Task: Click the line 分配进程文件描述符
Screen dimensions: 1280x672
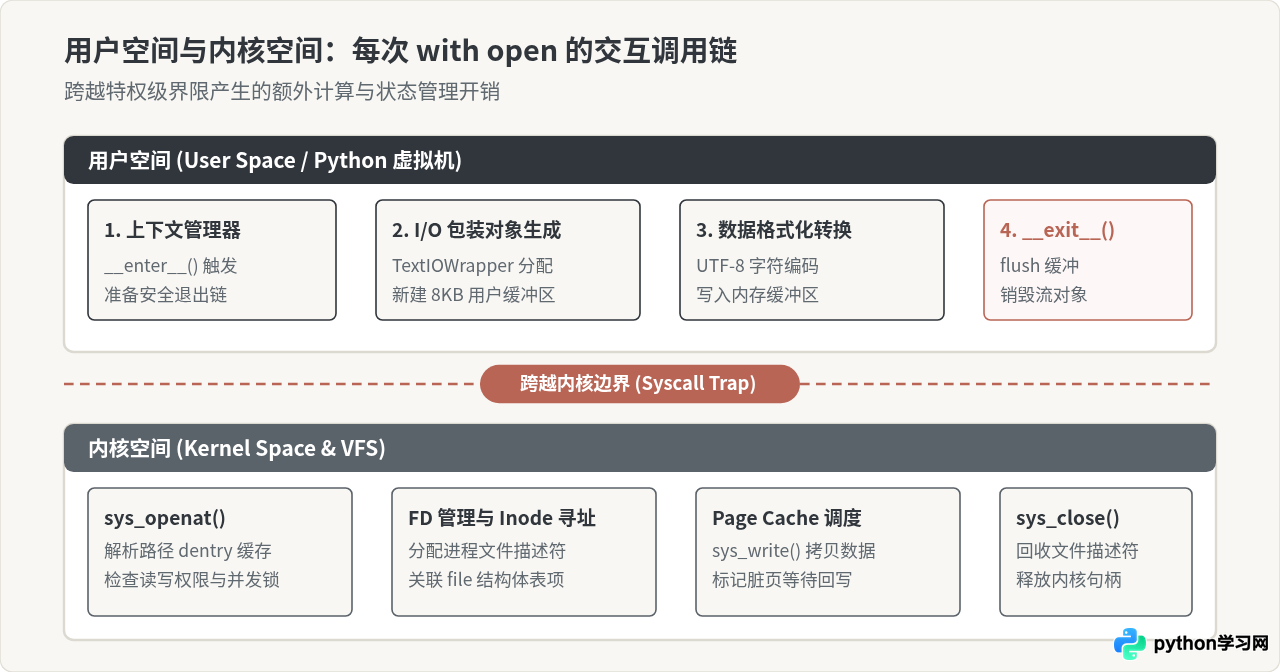Action: pos(487,551)
